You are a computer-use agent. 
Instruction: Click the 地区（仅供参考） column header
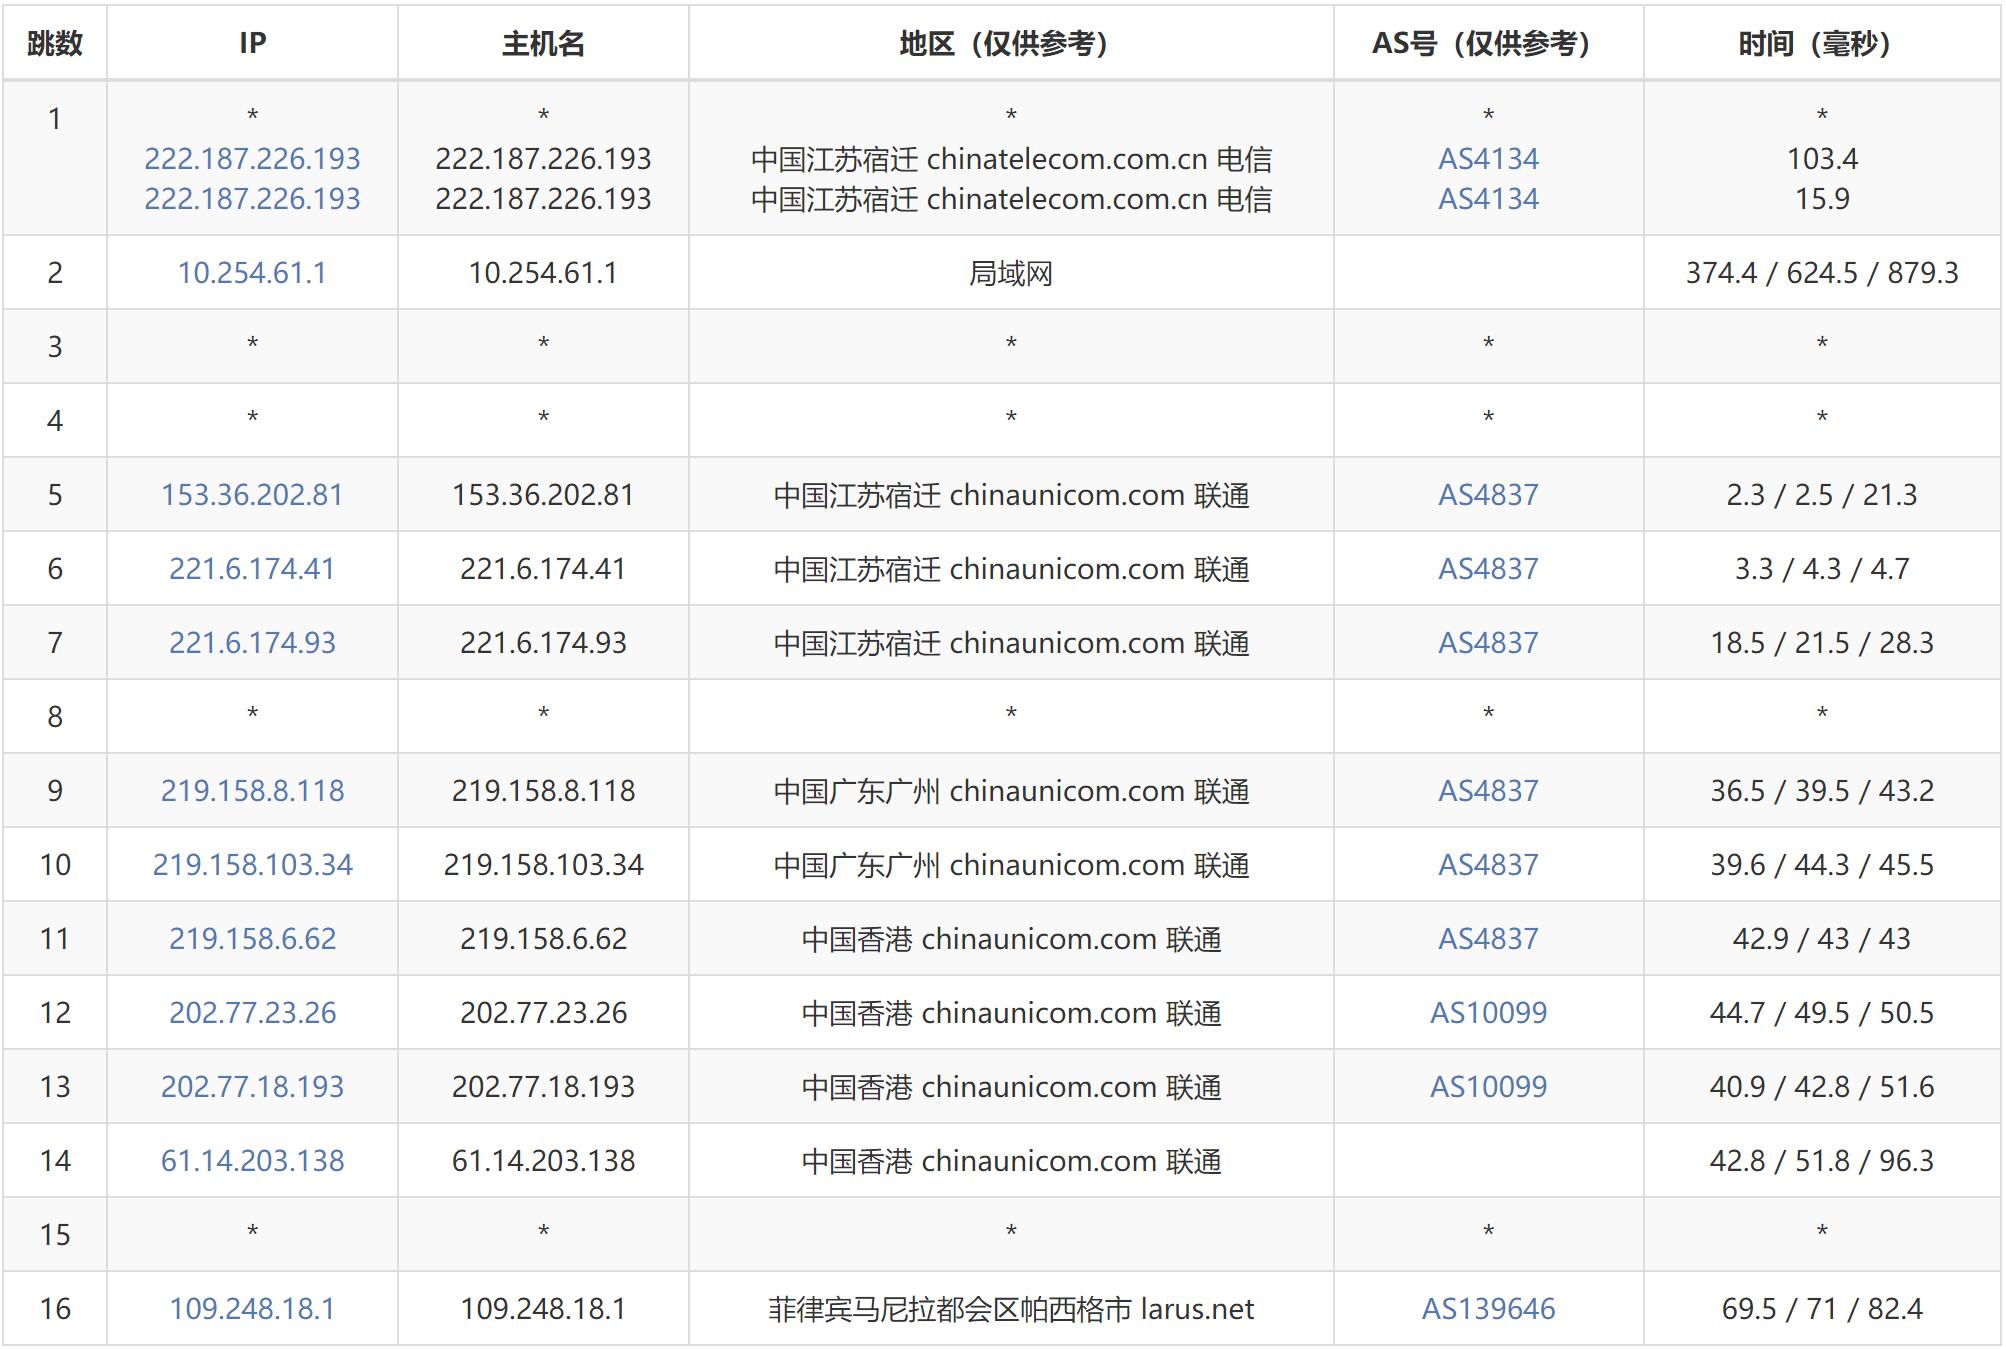coord(1011,43)
